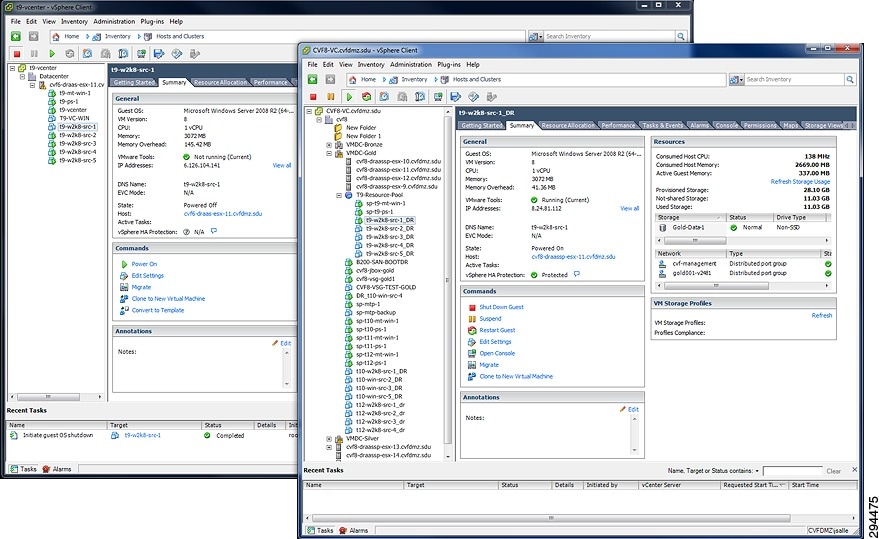Open the Getting Started tab in the t9-vcenter window

(x=134, y=82)
